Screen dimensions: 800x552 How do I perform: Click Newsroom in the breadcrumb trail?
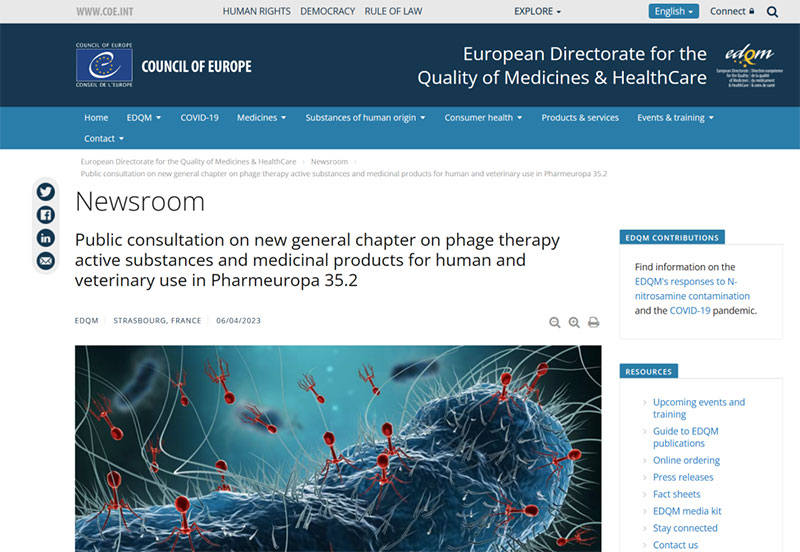coord(329,162)
